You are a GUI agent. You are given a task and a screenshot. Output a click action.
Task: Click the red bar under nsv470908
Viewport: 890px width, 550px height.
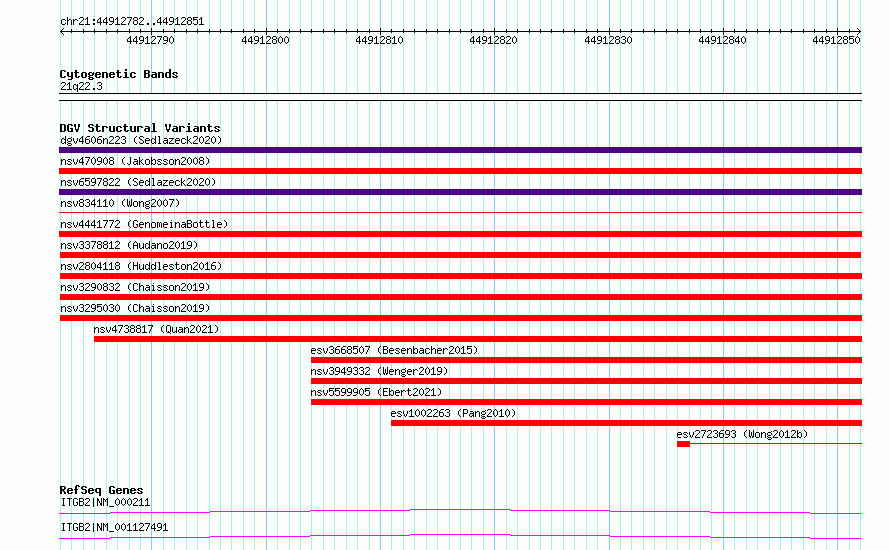click(460, 171)
